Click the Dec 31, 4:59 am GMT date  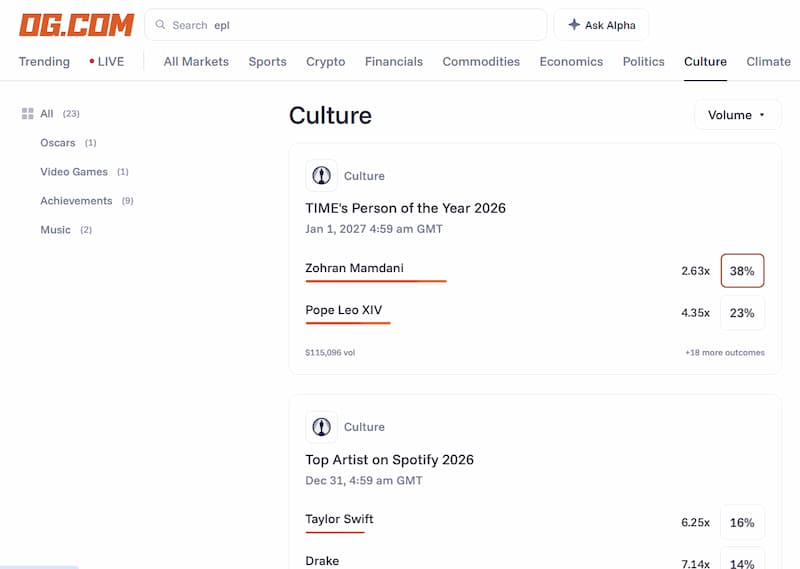364,480
